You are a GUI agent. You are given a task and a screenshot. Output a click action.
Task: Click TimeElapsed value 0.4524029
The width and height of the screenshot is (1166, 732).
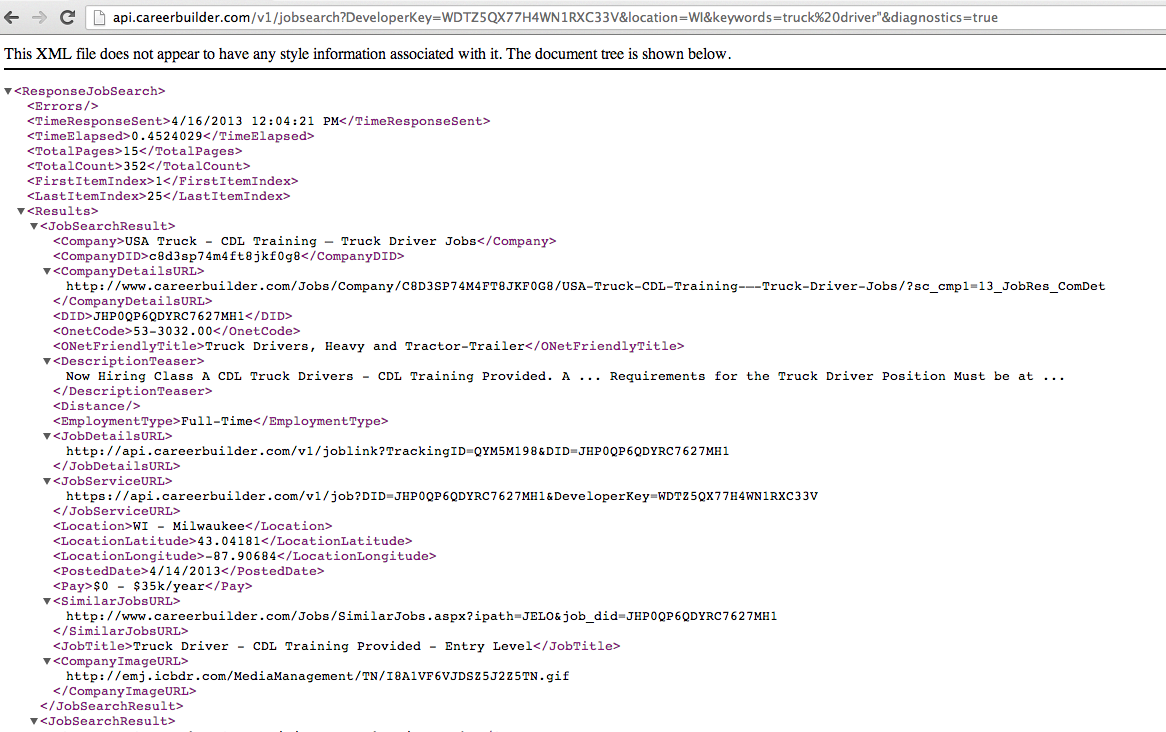coord(167,136)
